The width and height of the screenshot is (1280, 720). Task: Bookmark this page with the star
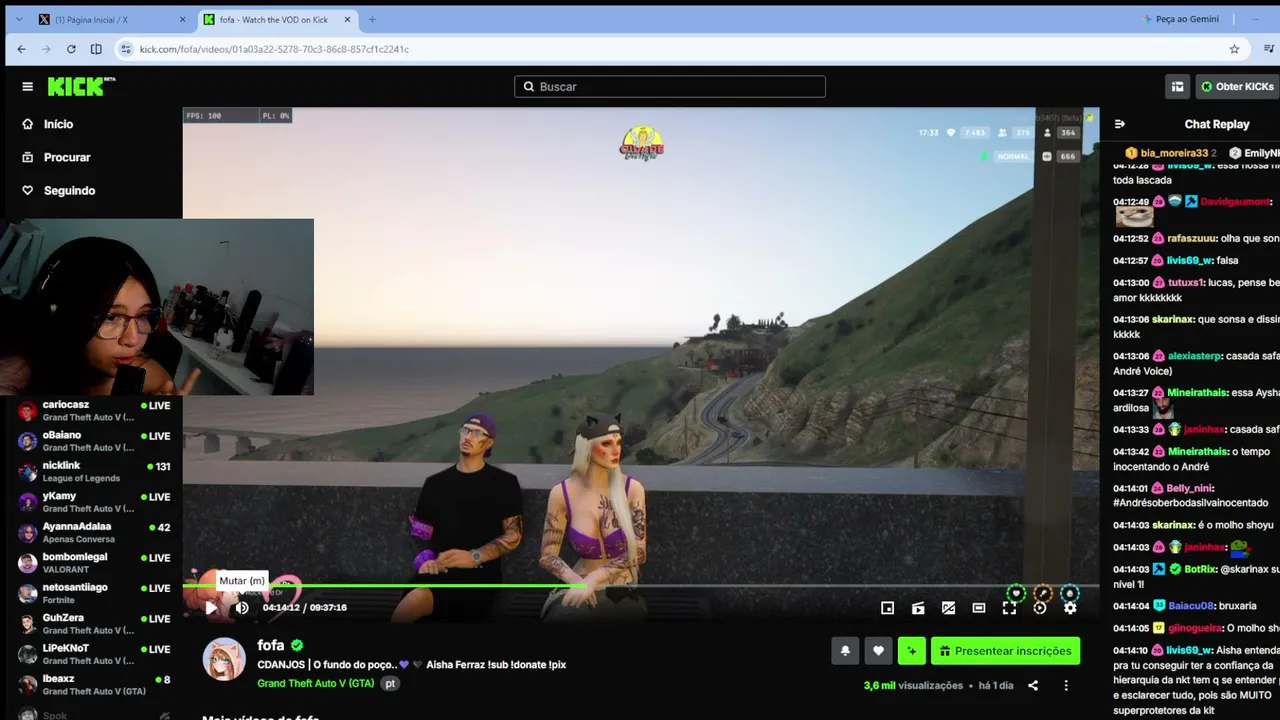click(x=1234, y=49)
